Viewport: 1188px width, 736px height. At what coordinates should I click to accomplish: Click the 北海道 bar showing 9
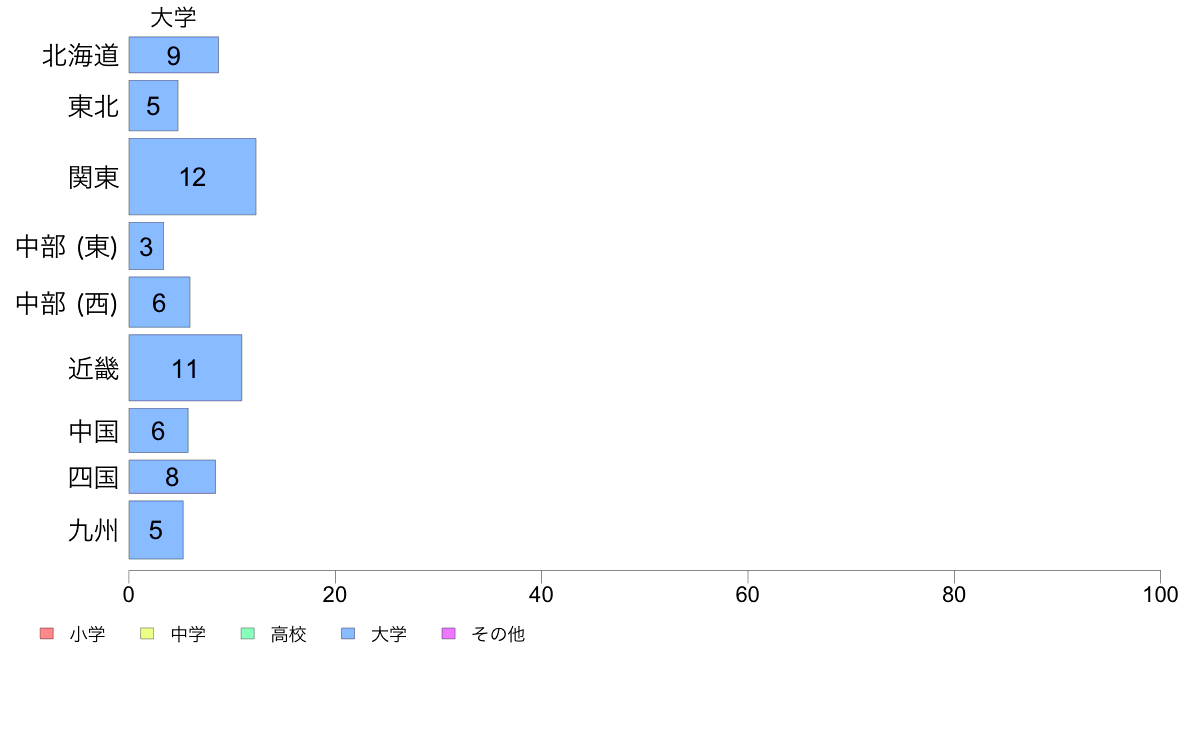[173, 55]
